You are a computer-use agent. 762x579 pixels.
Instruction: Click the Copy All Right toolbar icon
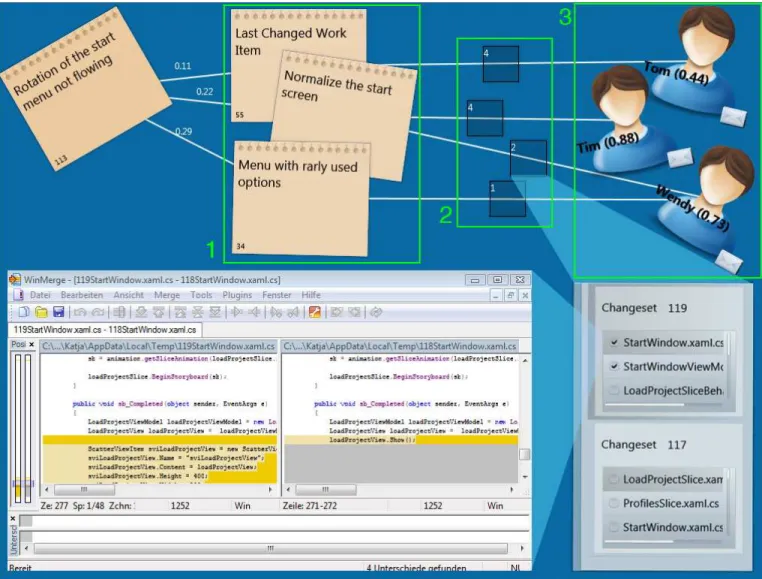[x=336, y=312]
